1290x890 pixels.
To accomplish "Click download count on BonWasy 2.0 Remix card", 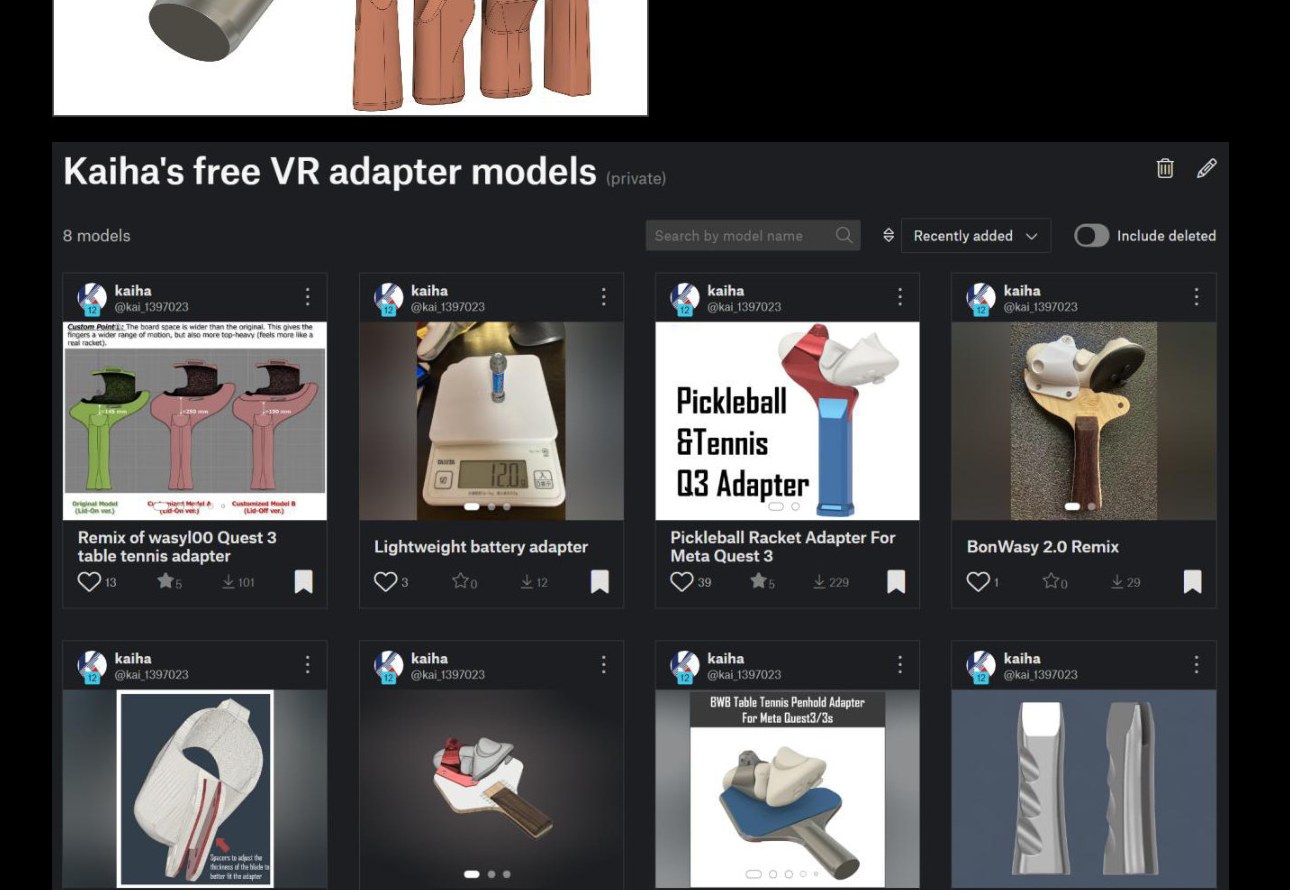I will (x=1125, y=582).
